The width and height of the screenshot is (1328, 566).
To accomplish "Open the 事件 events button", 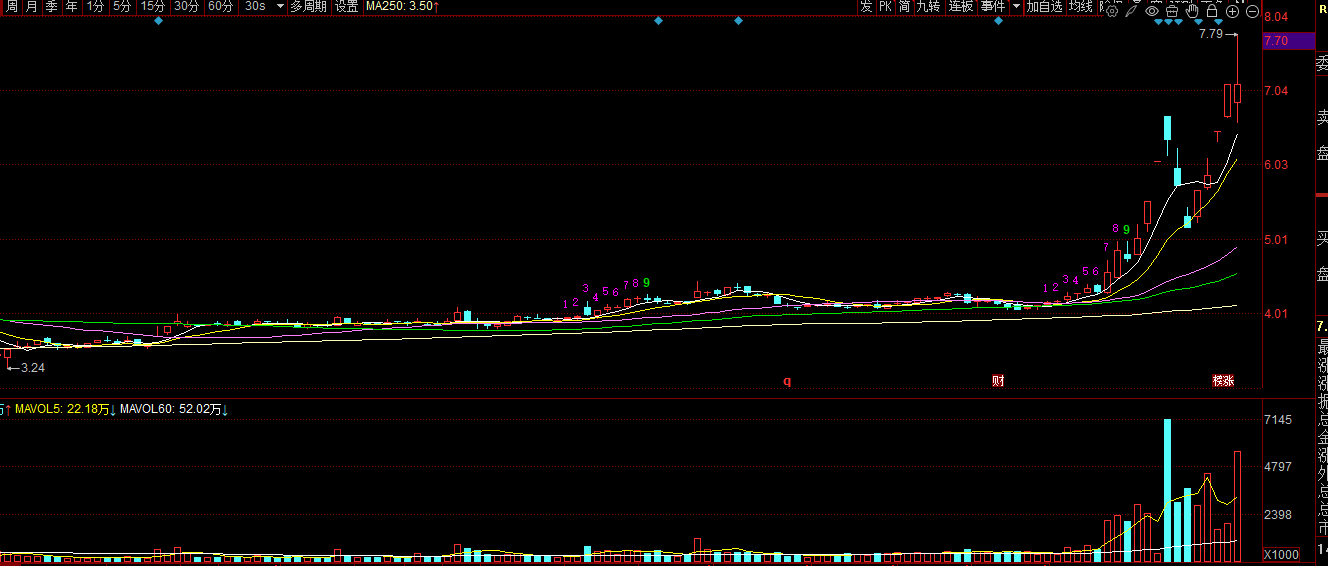I will [x=993, y=6].
